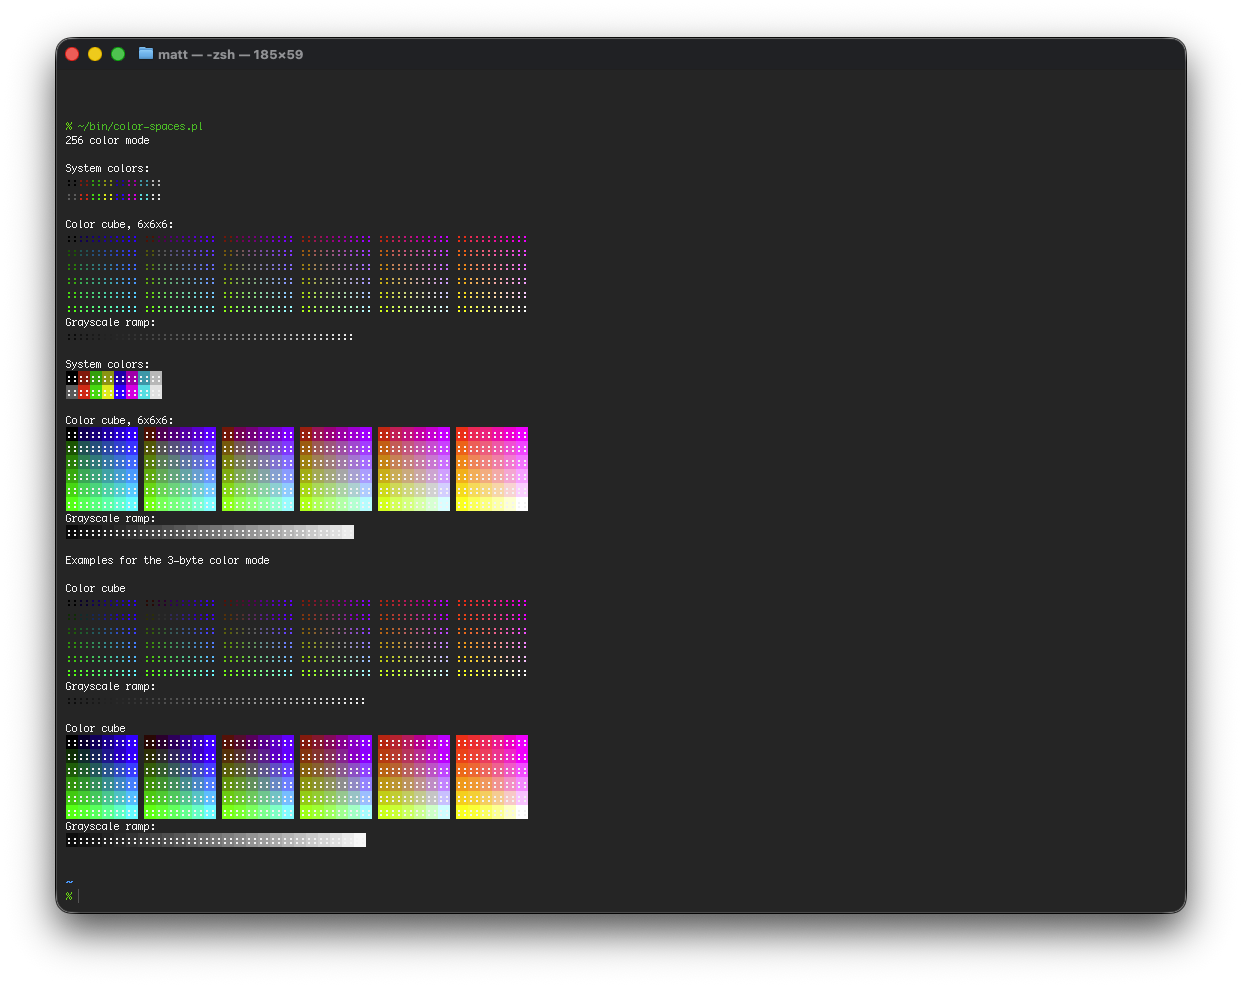Click the rightmost magenta-yellow color cube panel

pyautogui.click(x=491, y=469)
